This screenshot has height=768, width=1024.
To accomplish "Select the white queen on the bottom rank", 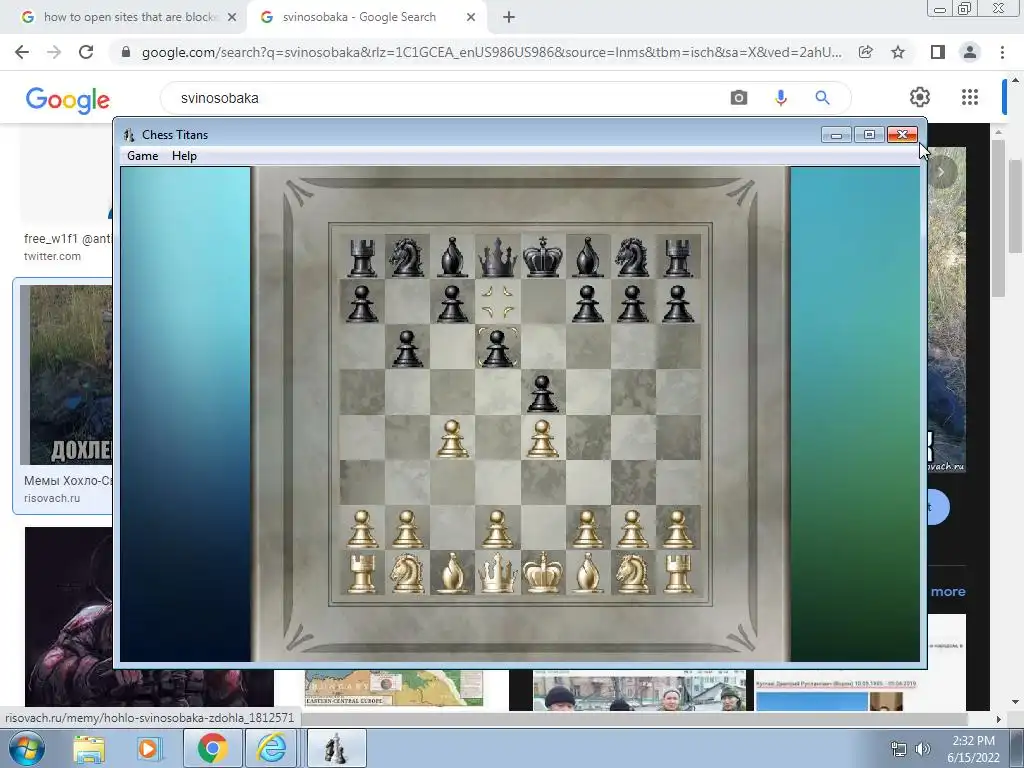I will 497,573.
